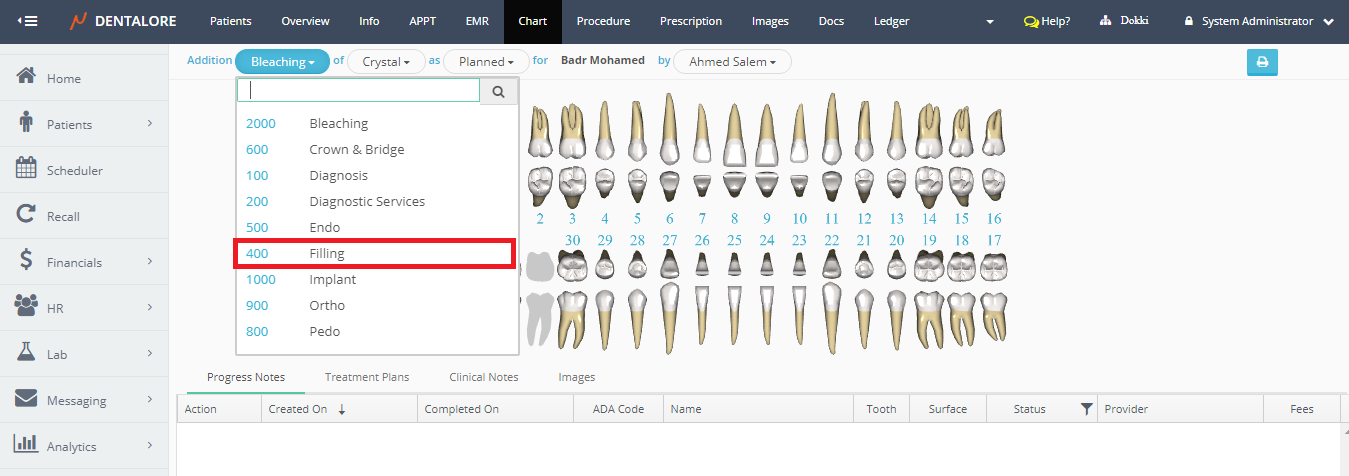Switch to the Treatment Plans tab
The width and height of the screenshot is (1349, 476).
(x=366, y=377)
